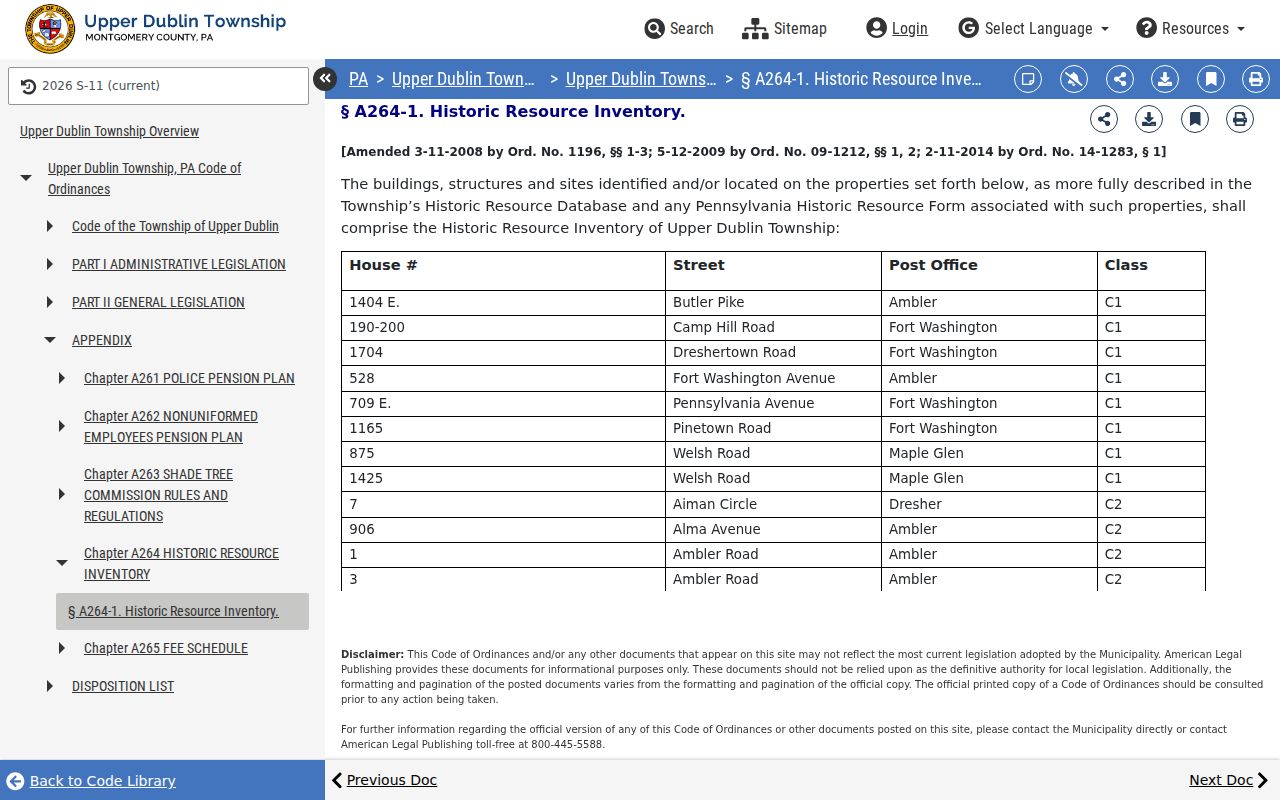Viewport: 1280px width, 800px height.
Task: Collapse the Chapter A264 HISTORIC RESOURCE INVENTORY arrow
Action: pyautogui.click(x=62, y=563)
